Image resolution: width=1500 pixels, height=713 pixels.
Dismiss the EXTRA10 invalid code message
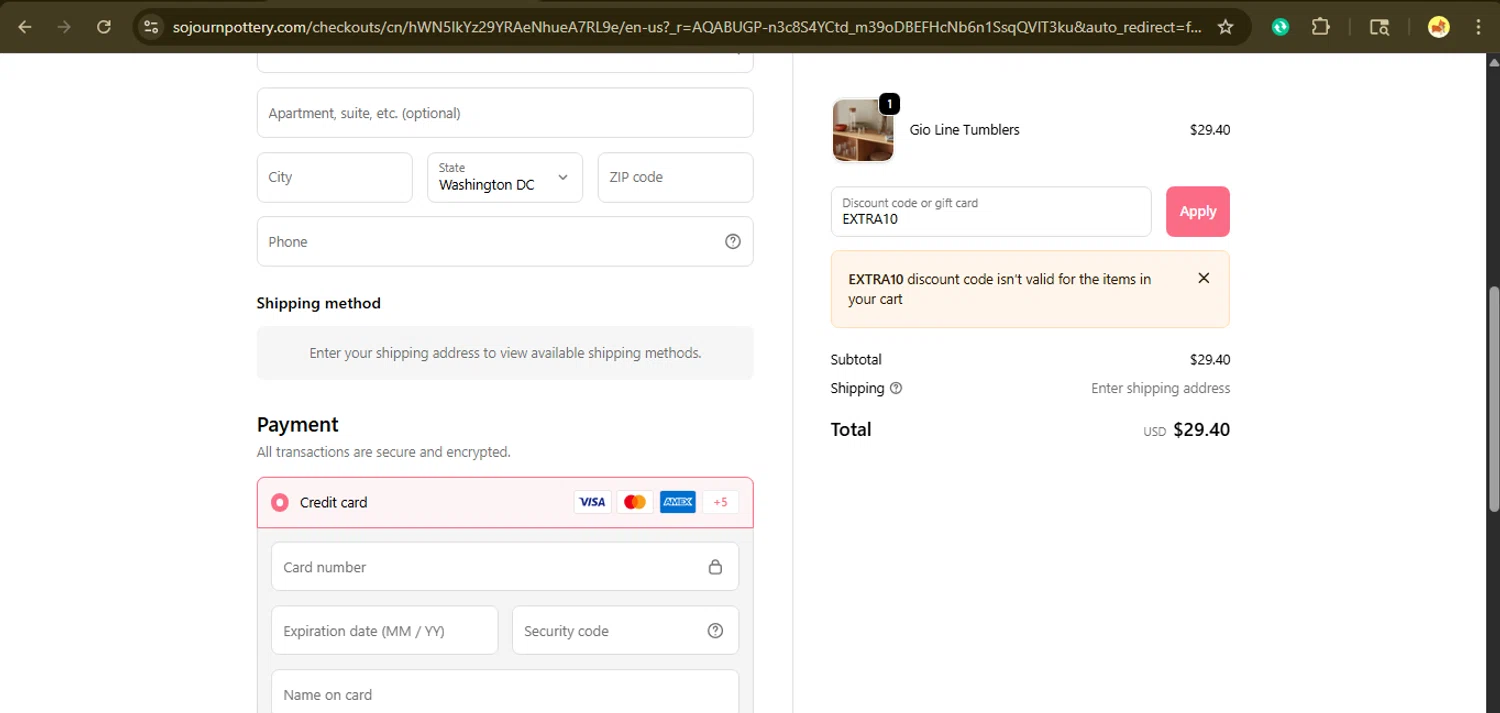pos(1204,278)
